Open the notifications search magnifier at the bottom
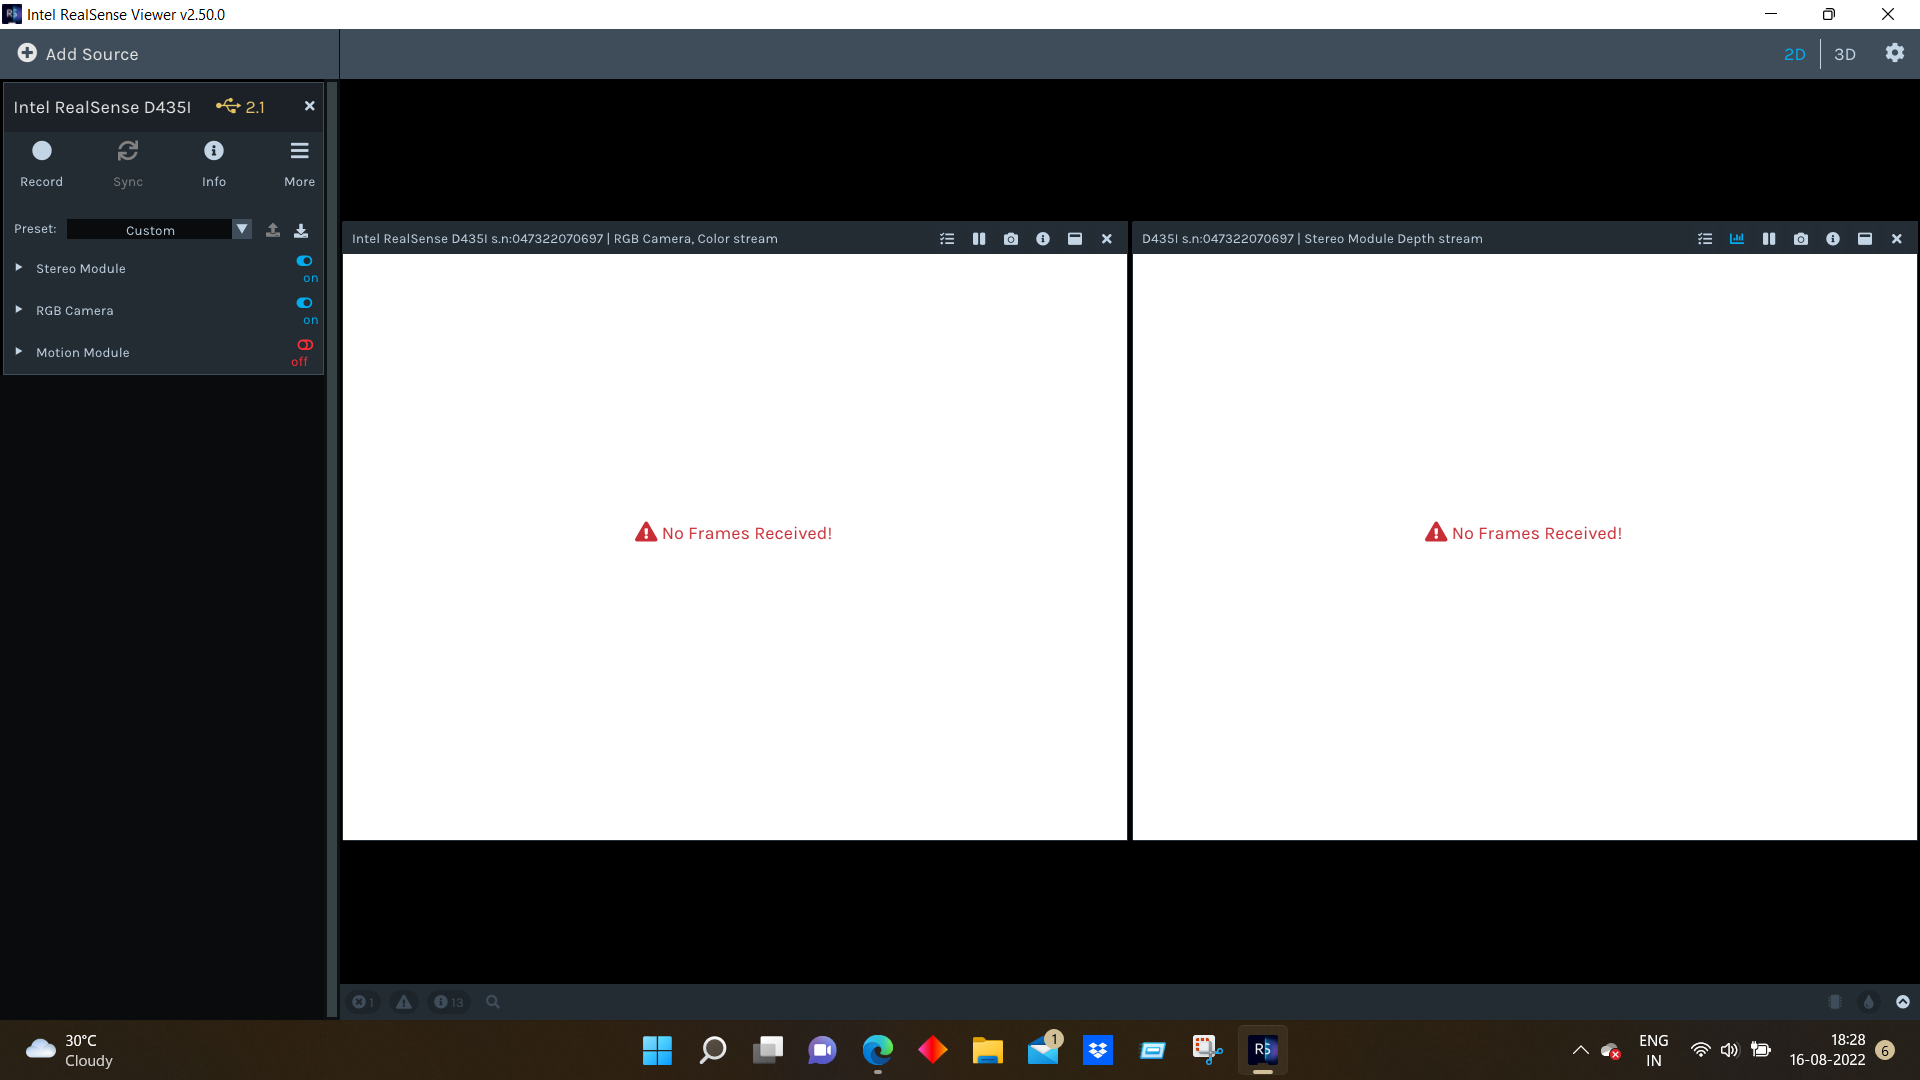Viewport: 1920px width, 1080px height. 491,1001
